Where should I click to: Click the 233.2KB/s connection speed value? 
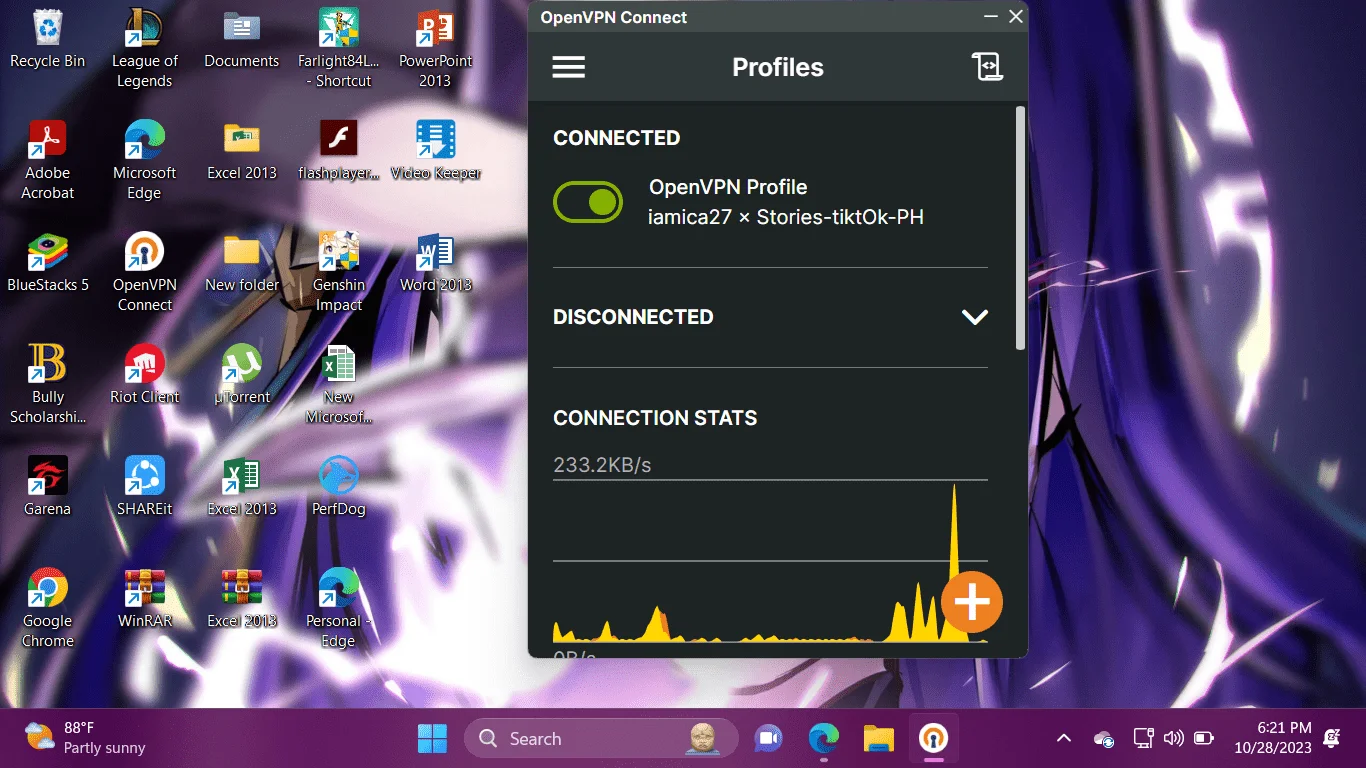pos(602,465)
